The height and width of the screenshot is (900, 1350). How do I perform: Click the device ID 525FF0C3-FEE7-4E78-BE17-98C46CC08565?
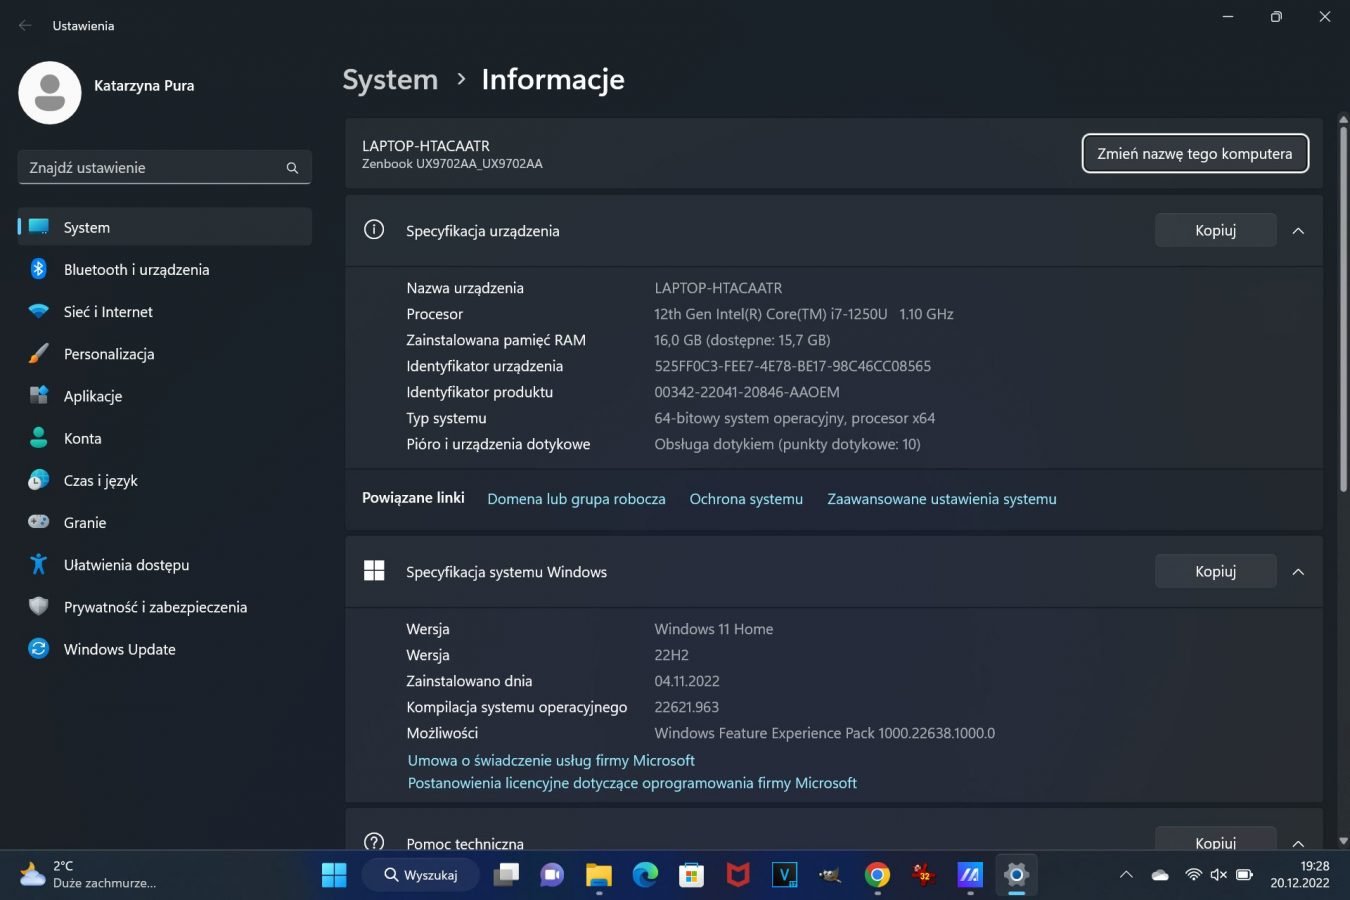click(x=793, y=366)
